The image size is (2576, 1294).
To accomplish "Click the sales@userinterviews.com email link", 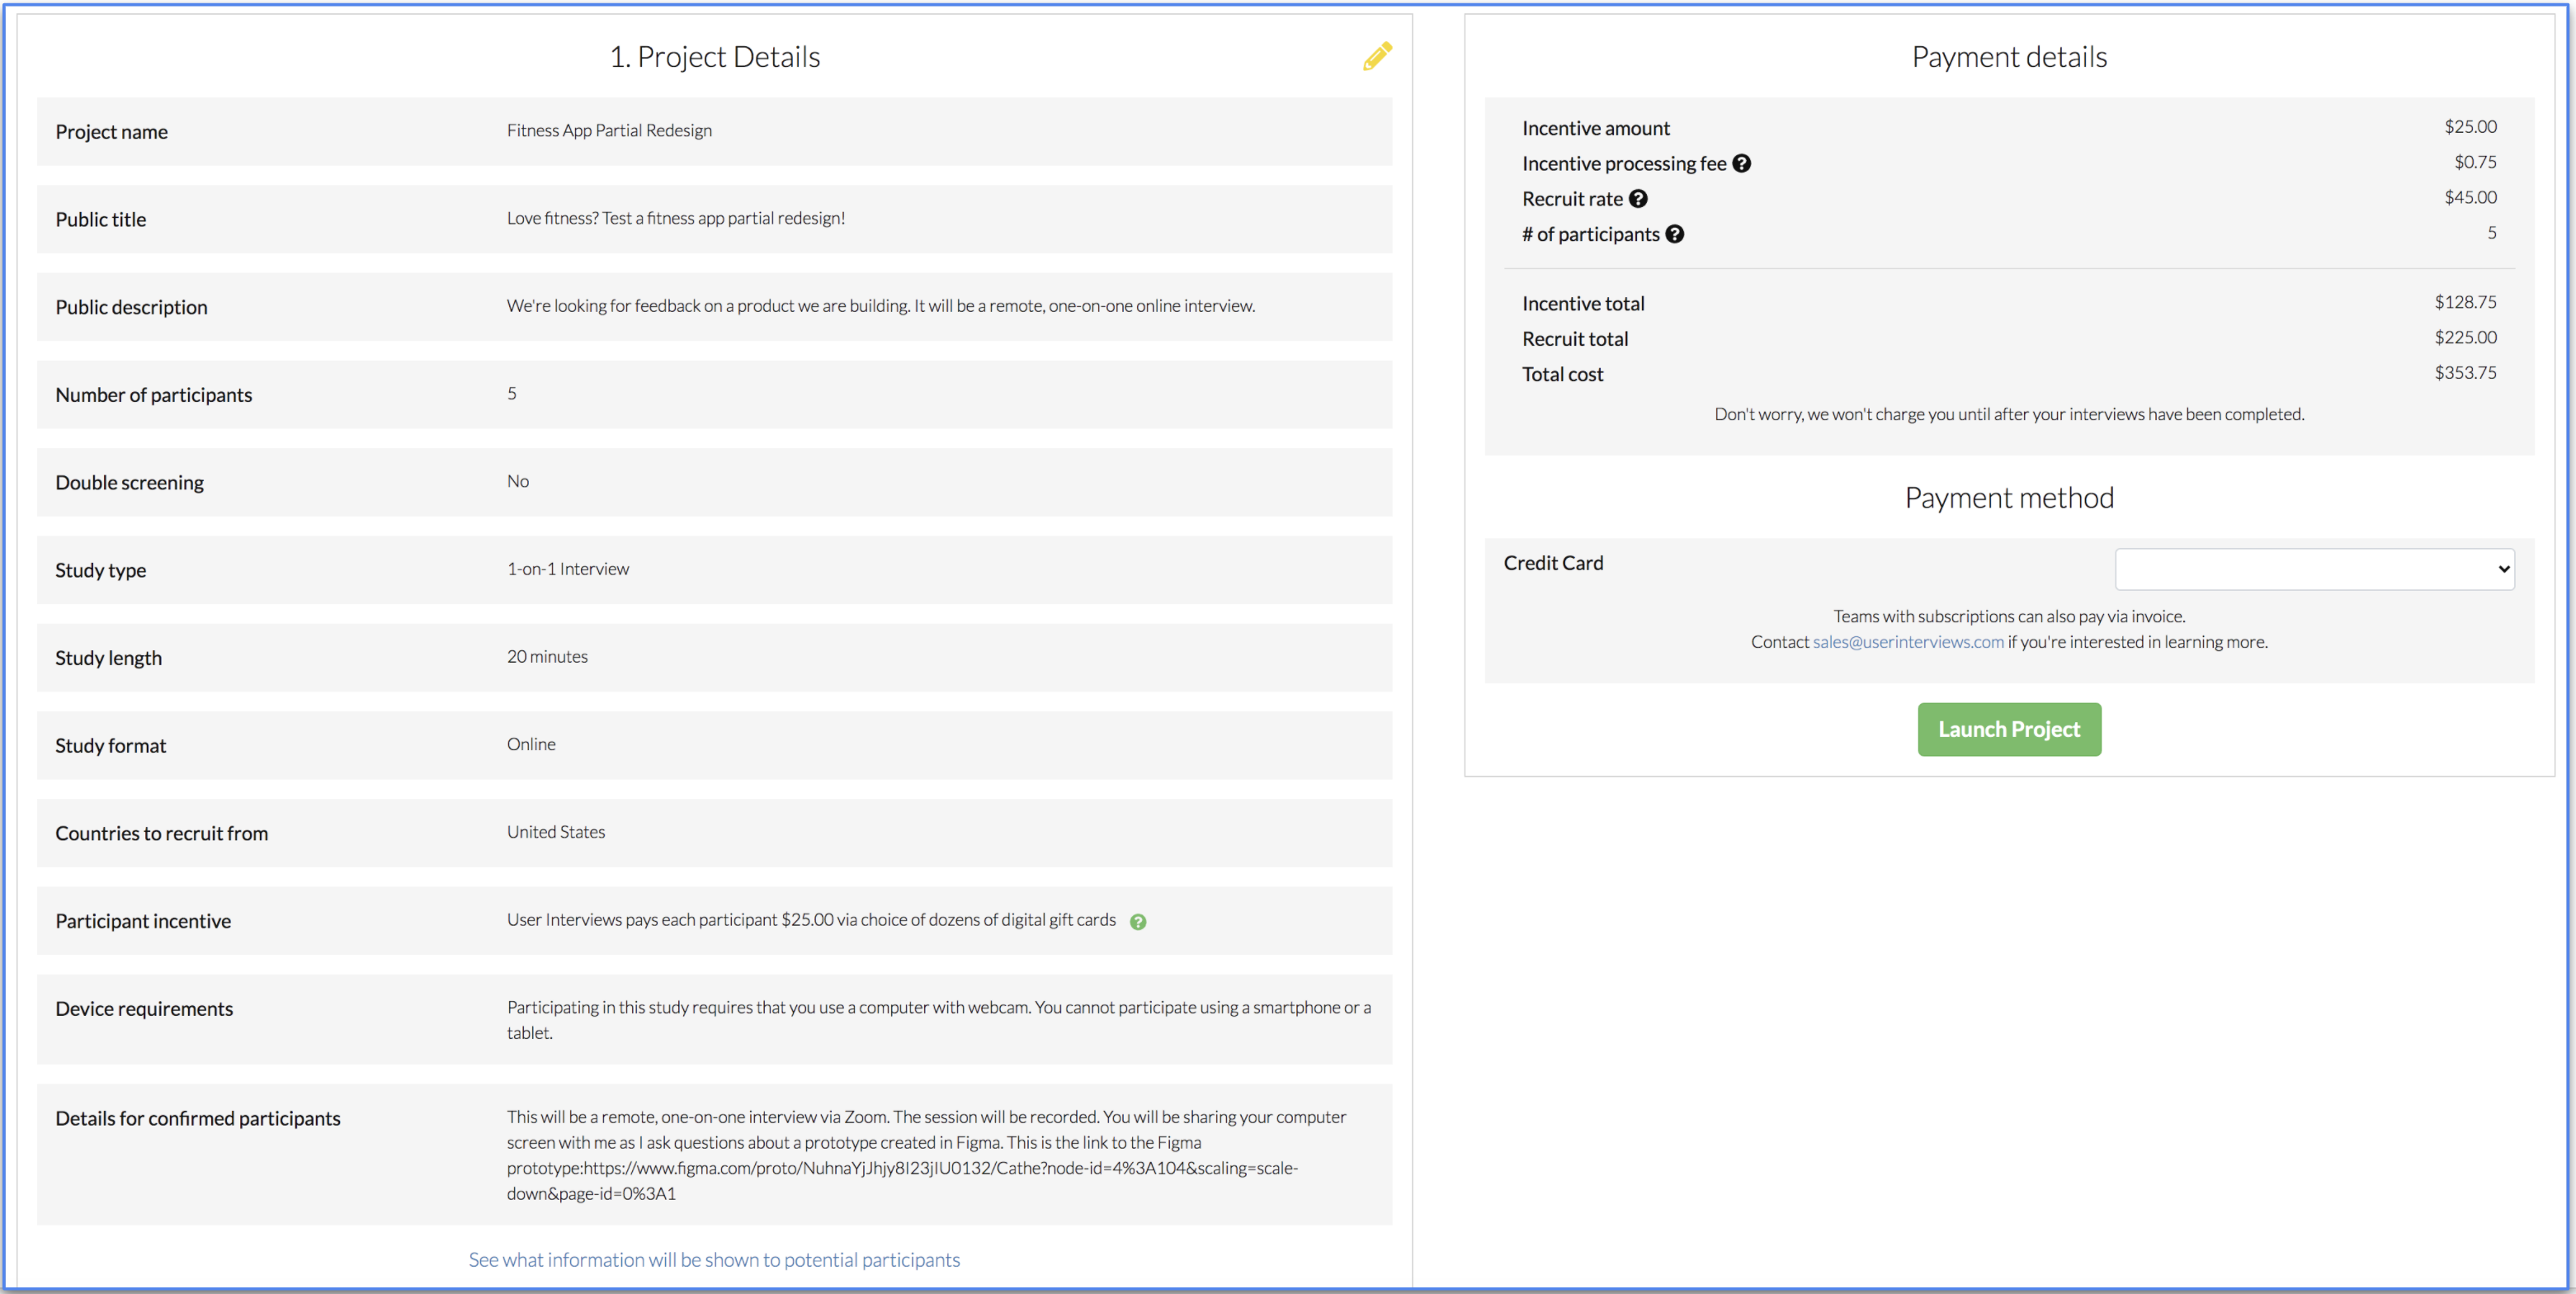I will (x=1907, y=641).
